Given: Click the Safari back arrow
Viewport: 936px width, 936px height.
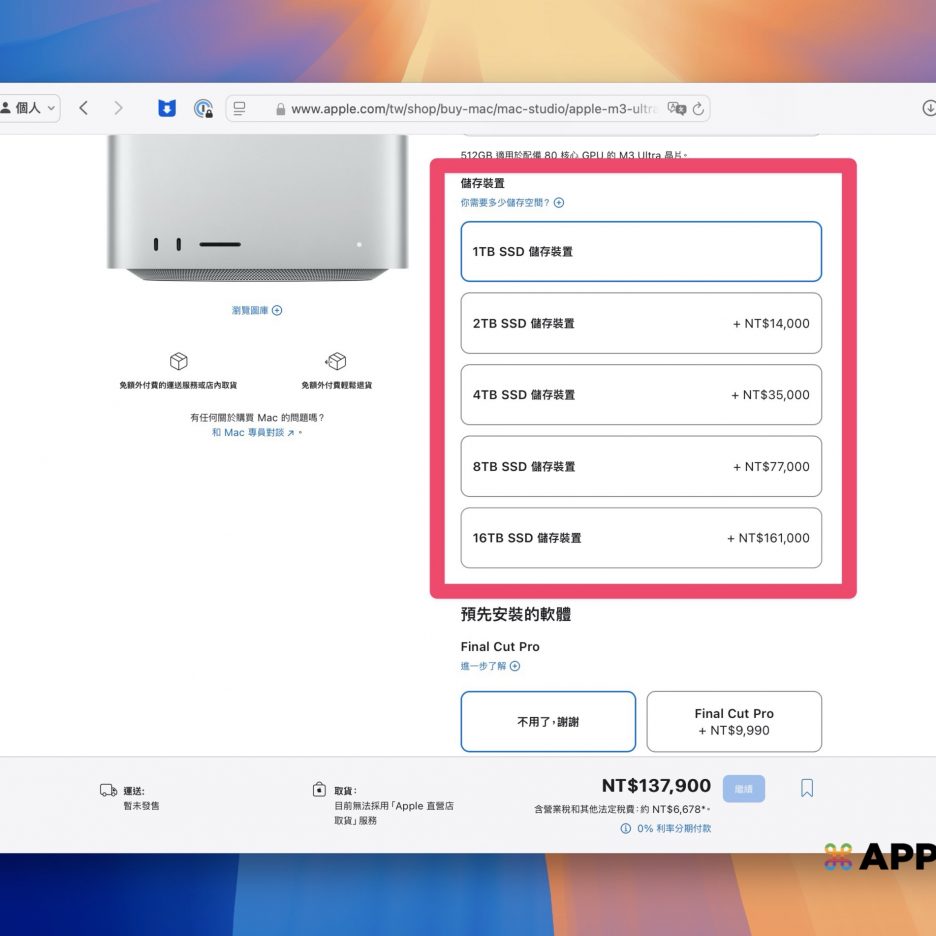Looking at the screenshot, I should click(x=84, y=108).
